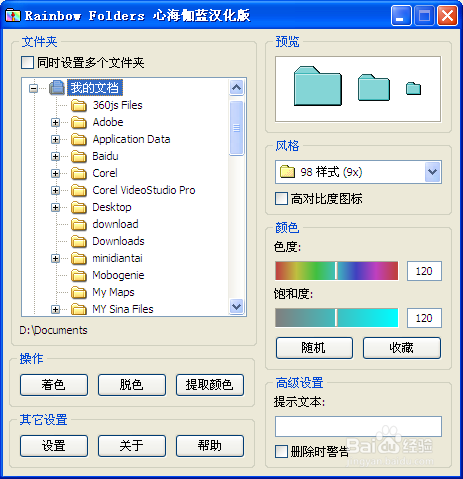
Task: Expand the MY Sina Files node
Action: click(55, 310)
